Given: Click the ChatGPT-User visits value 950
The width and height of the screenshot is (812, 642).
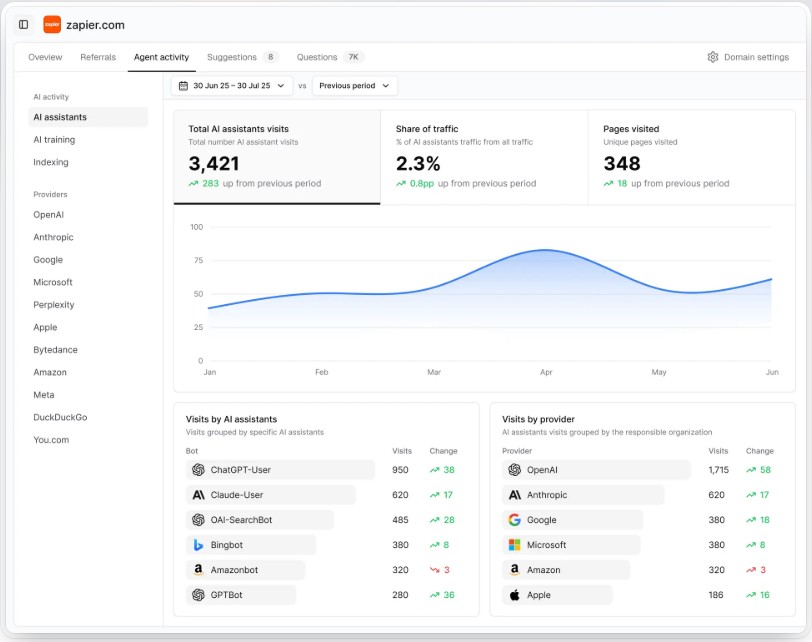Looking at the screenshot, I should 400,470.
